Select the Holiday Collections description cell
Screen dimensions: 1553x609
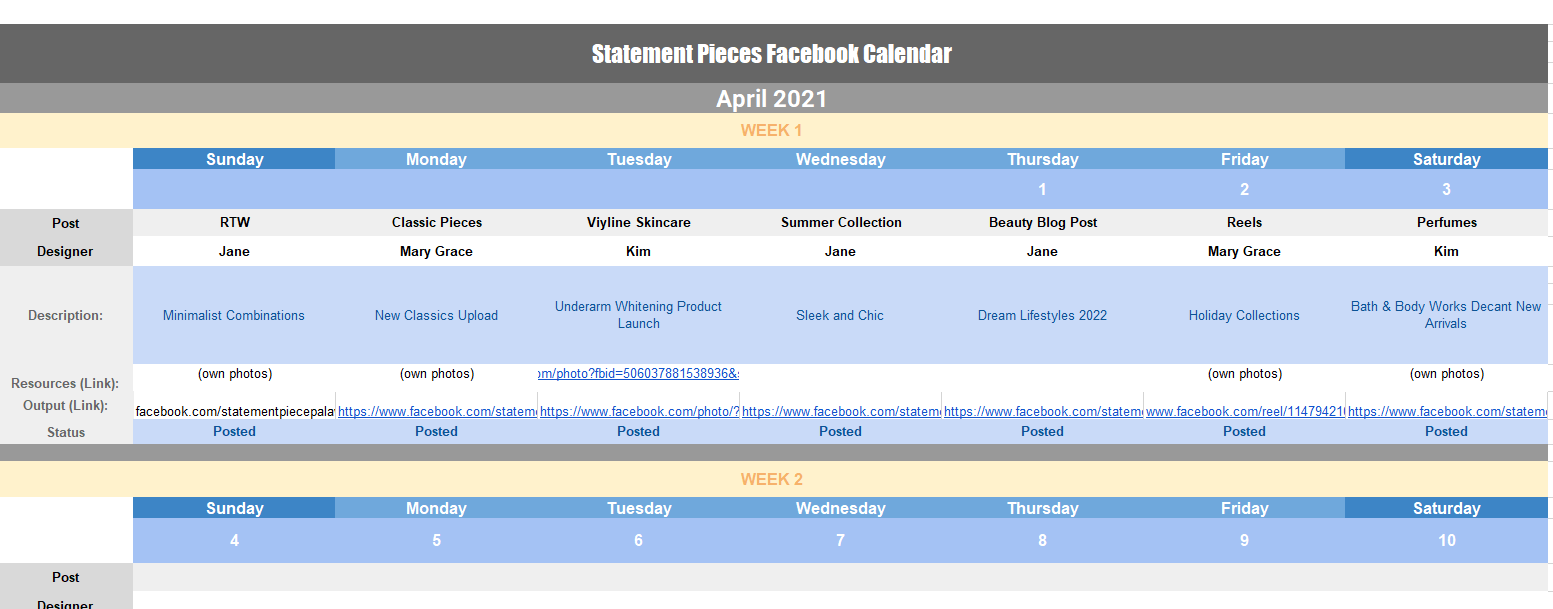point(1244,315)
